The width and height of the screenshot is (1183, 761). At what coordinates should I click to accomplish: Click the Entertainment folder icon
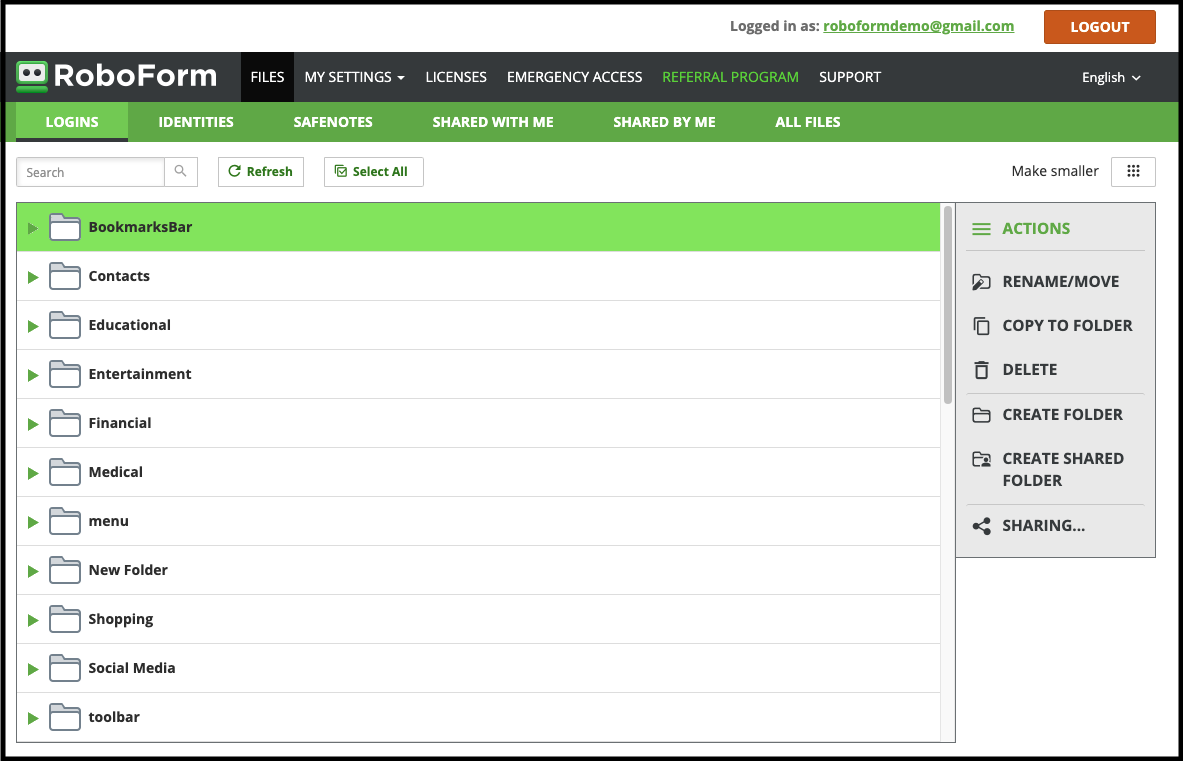click(65, 374)
